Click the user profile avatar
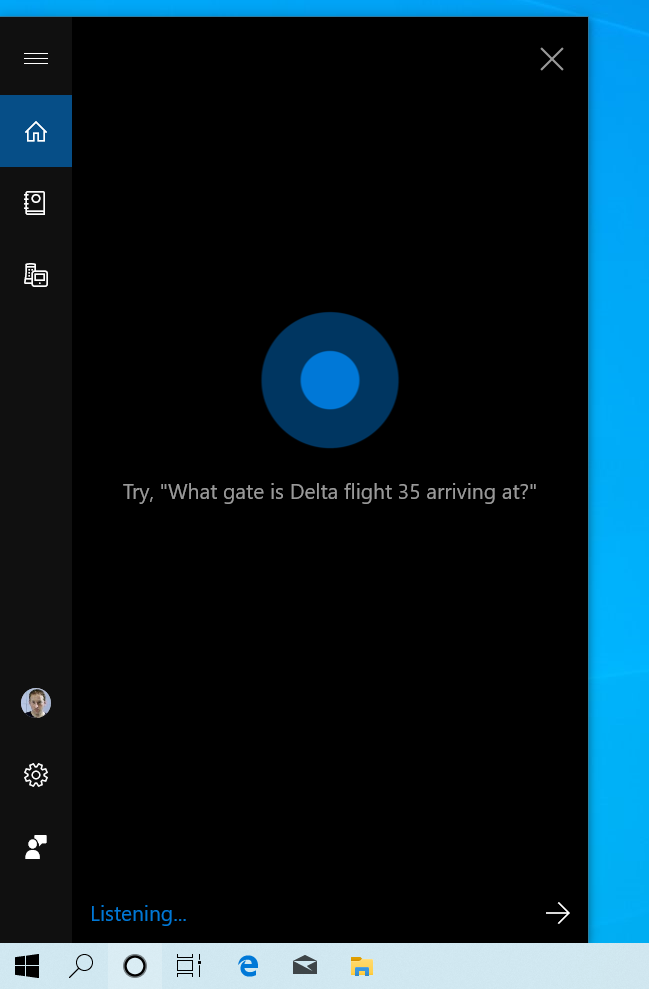The image size is (649, 989). tap(36, 703)
